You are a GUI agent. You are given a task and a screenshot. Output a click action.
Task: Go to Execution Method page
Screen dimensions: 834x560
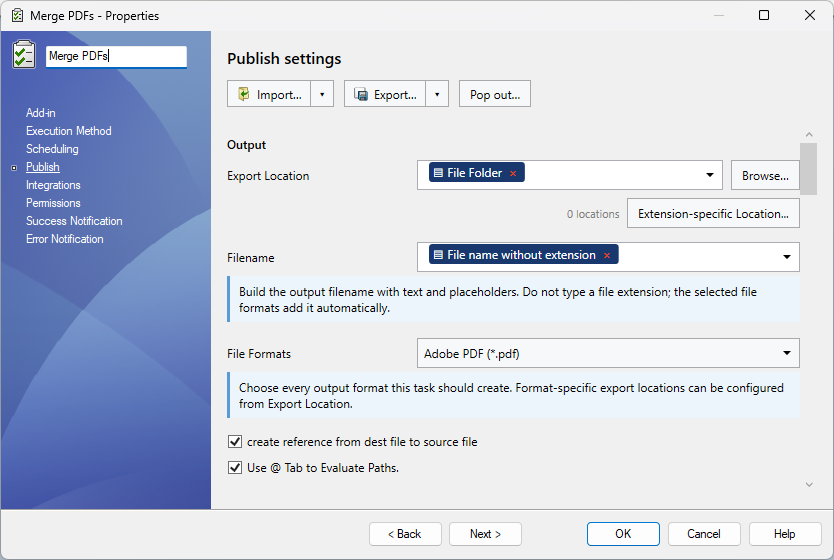(69, 131)
